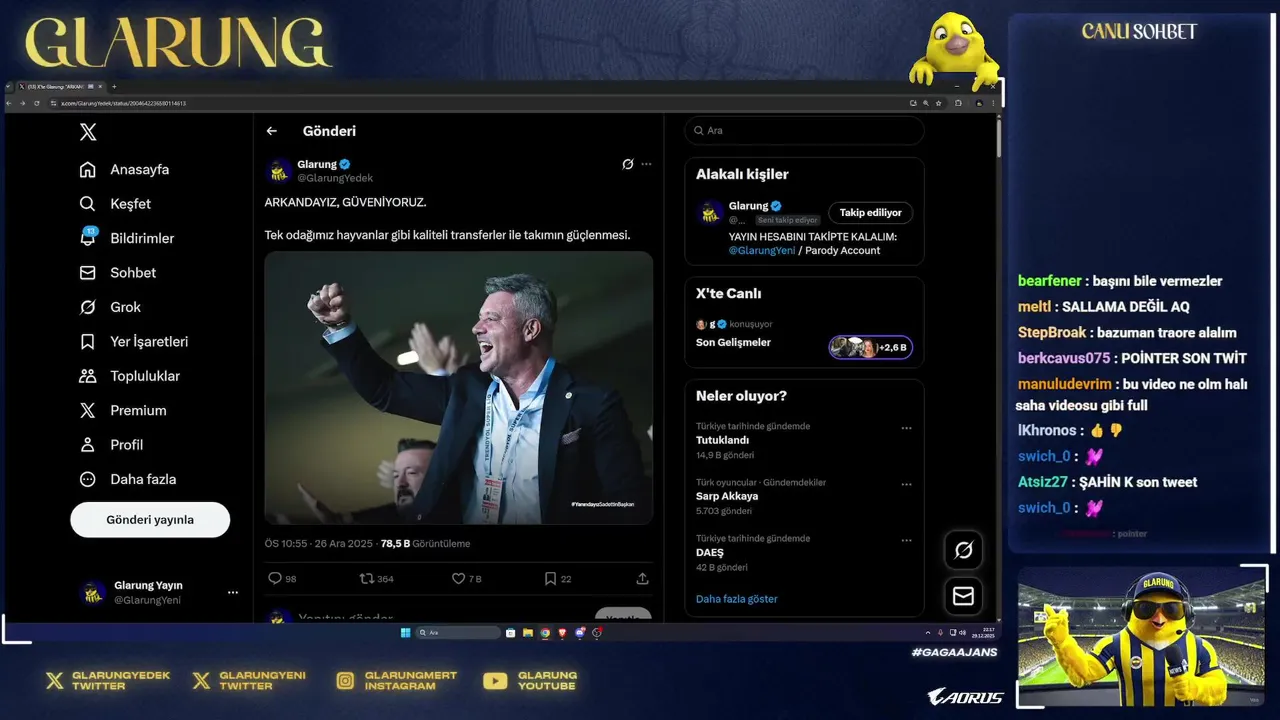Open Anasayfa home page
The width and height of the screenshot is (1280, 720).
(x=125, y=169)
